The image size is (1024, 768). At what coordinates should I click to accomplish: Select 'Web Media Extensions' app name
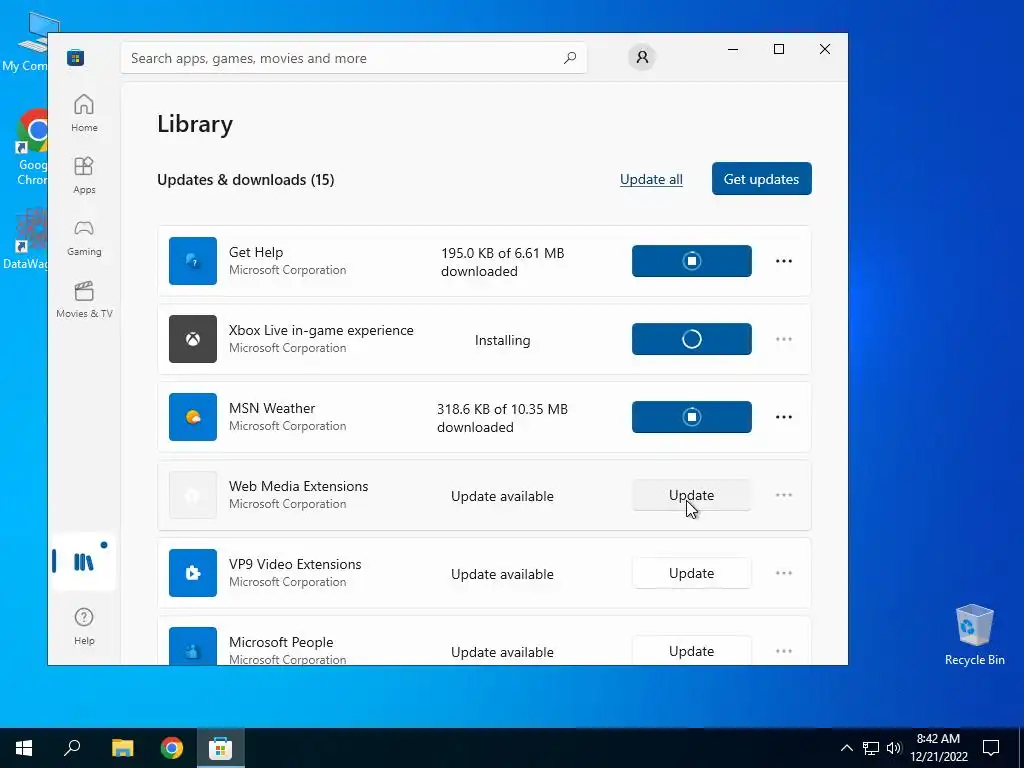click(298, 486)
